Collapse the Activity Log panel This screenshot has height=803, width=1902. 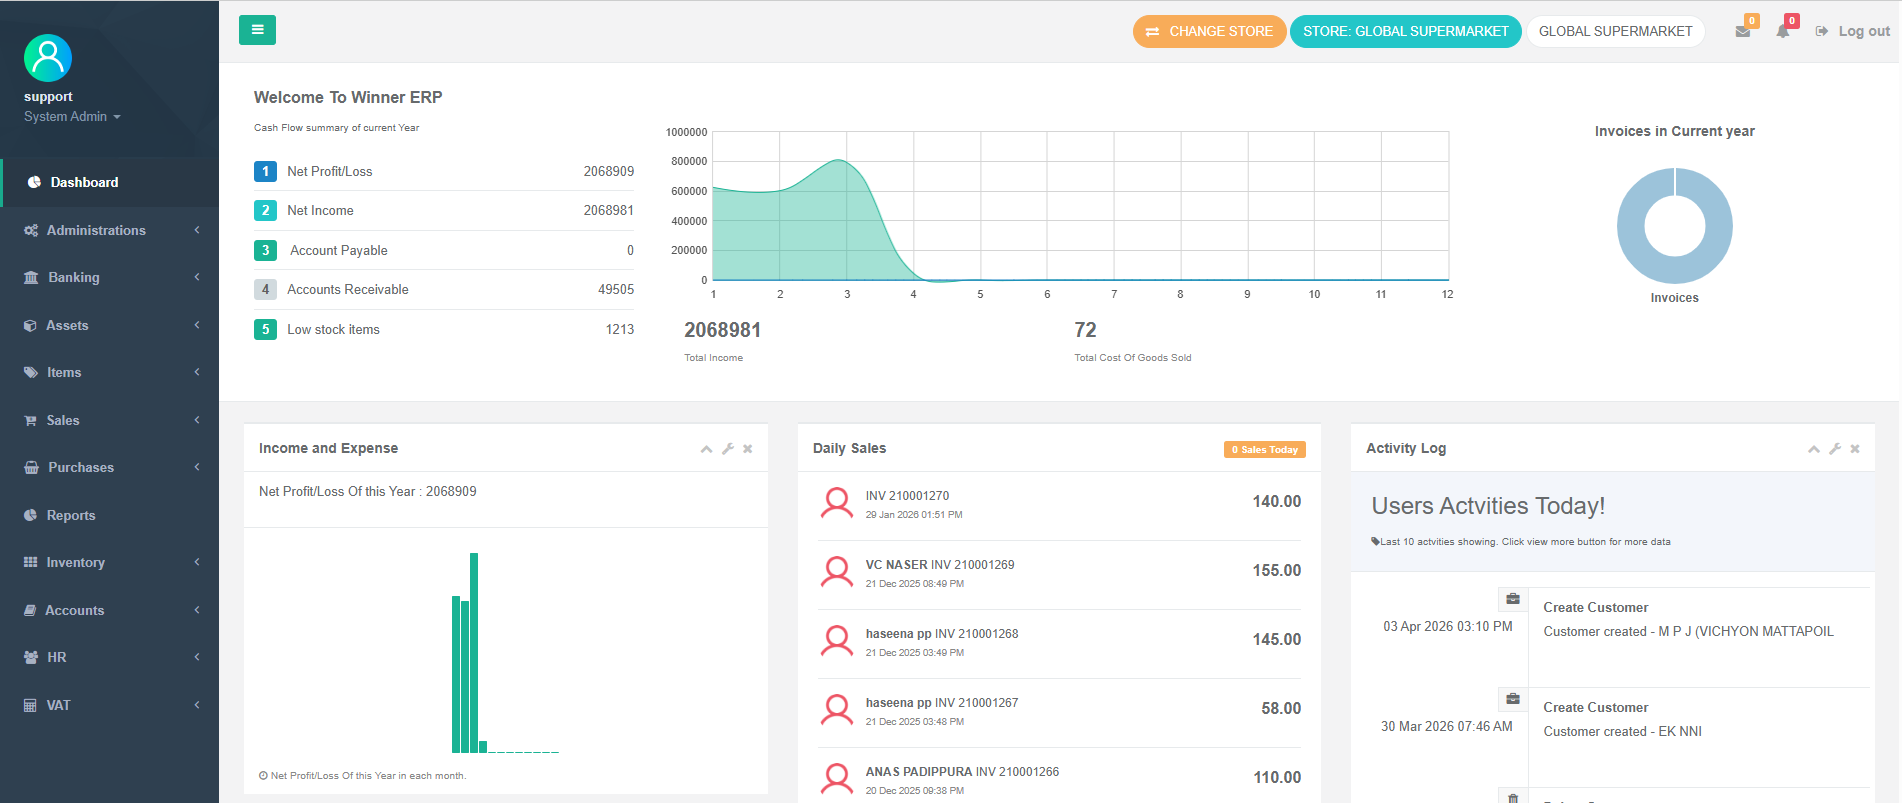(1813, 449)
